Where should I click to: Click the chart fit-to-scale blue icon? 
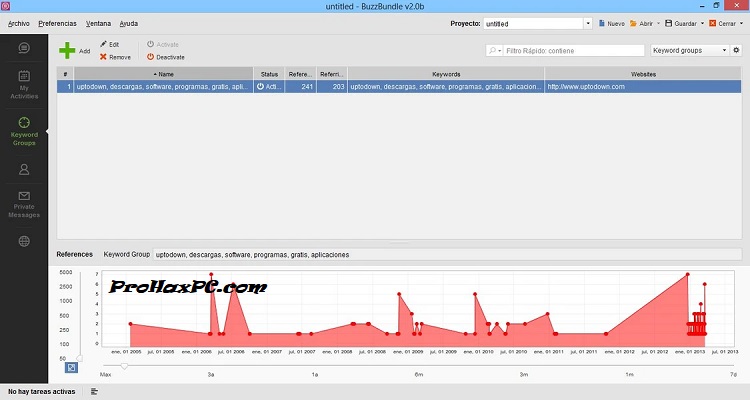(71, 367)
